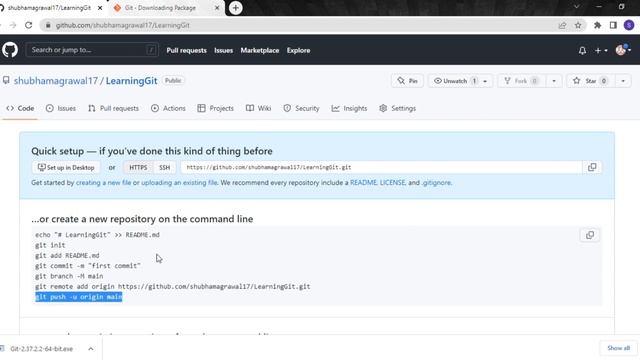Open the browser extensions puzzle icon
The image size is (640, 360).
coord(597,25)
